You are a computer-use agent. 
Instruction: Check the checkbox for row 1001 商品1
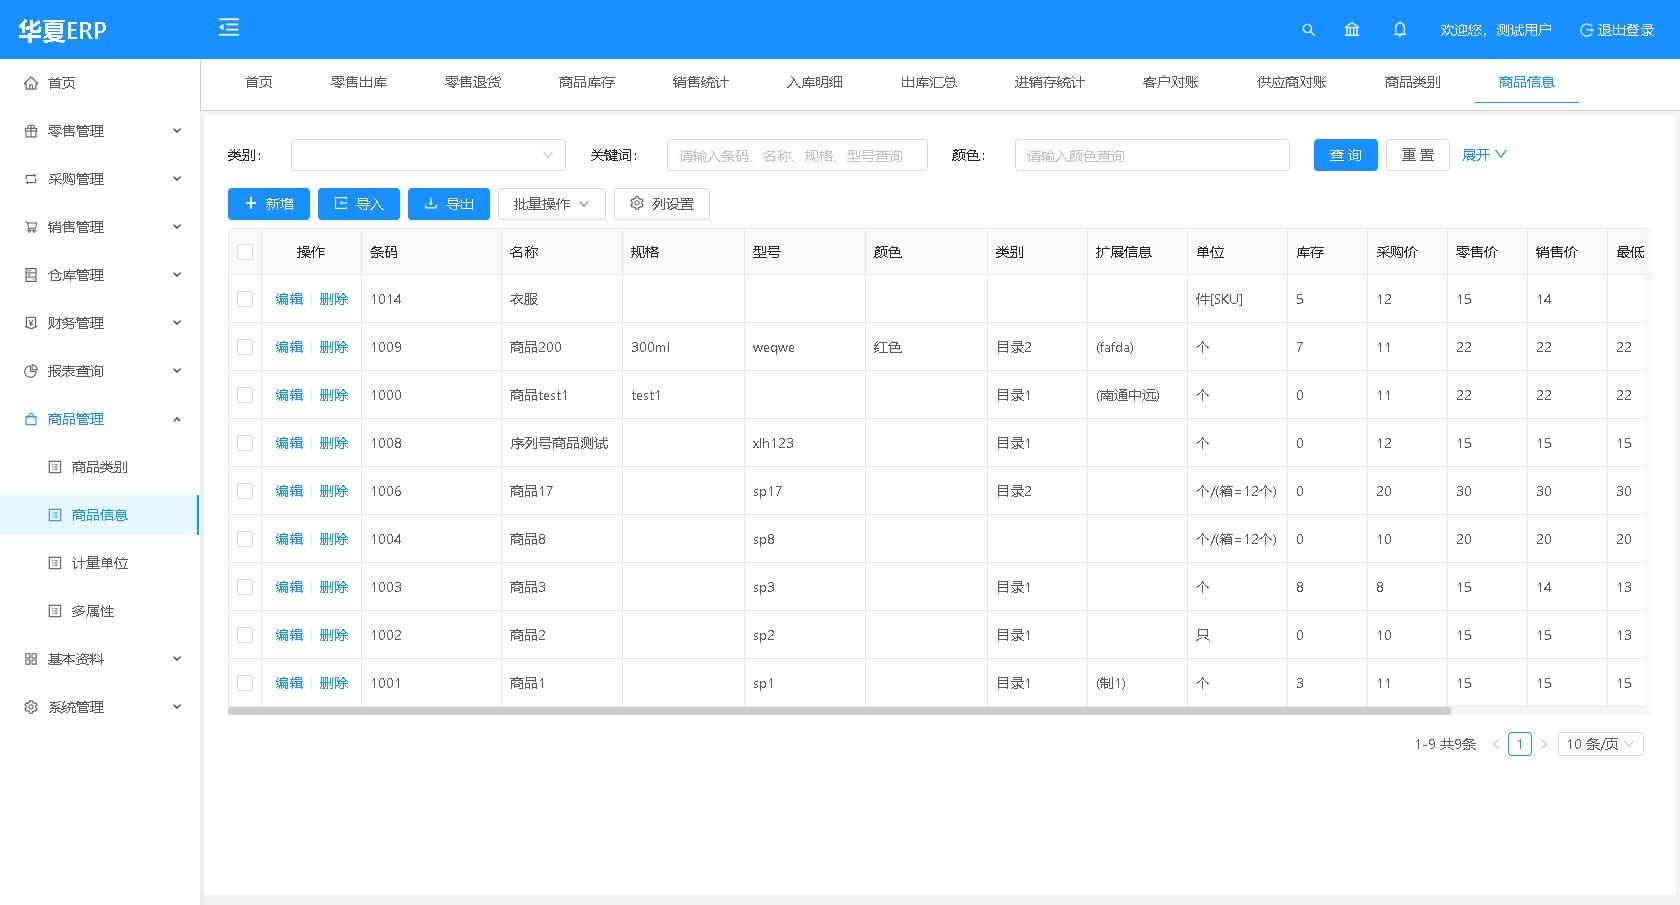[245, 683]
